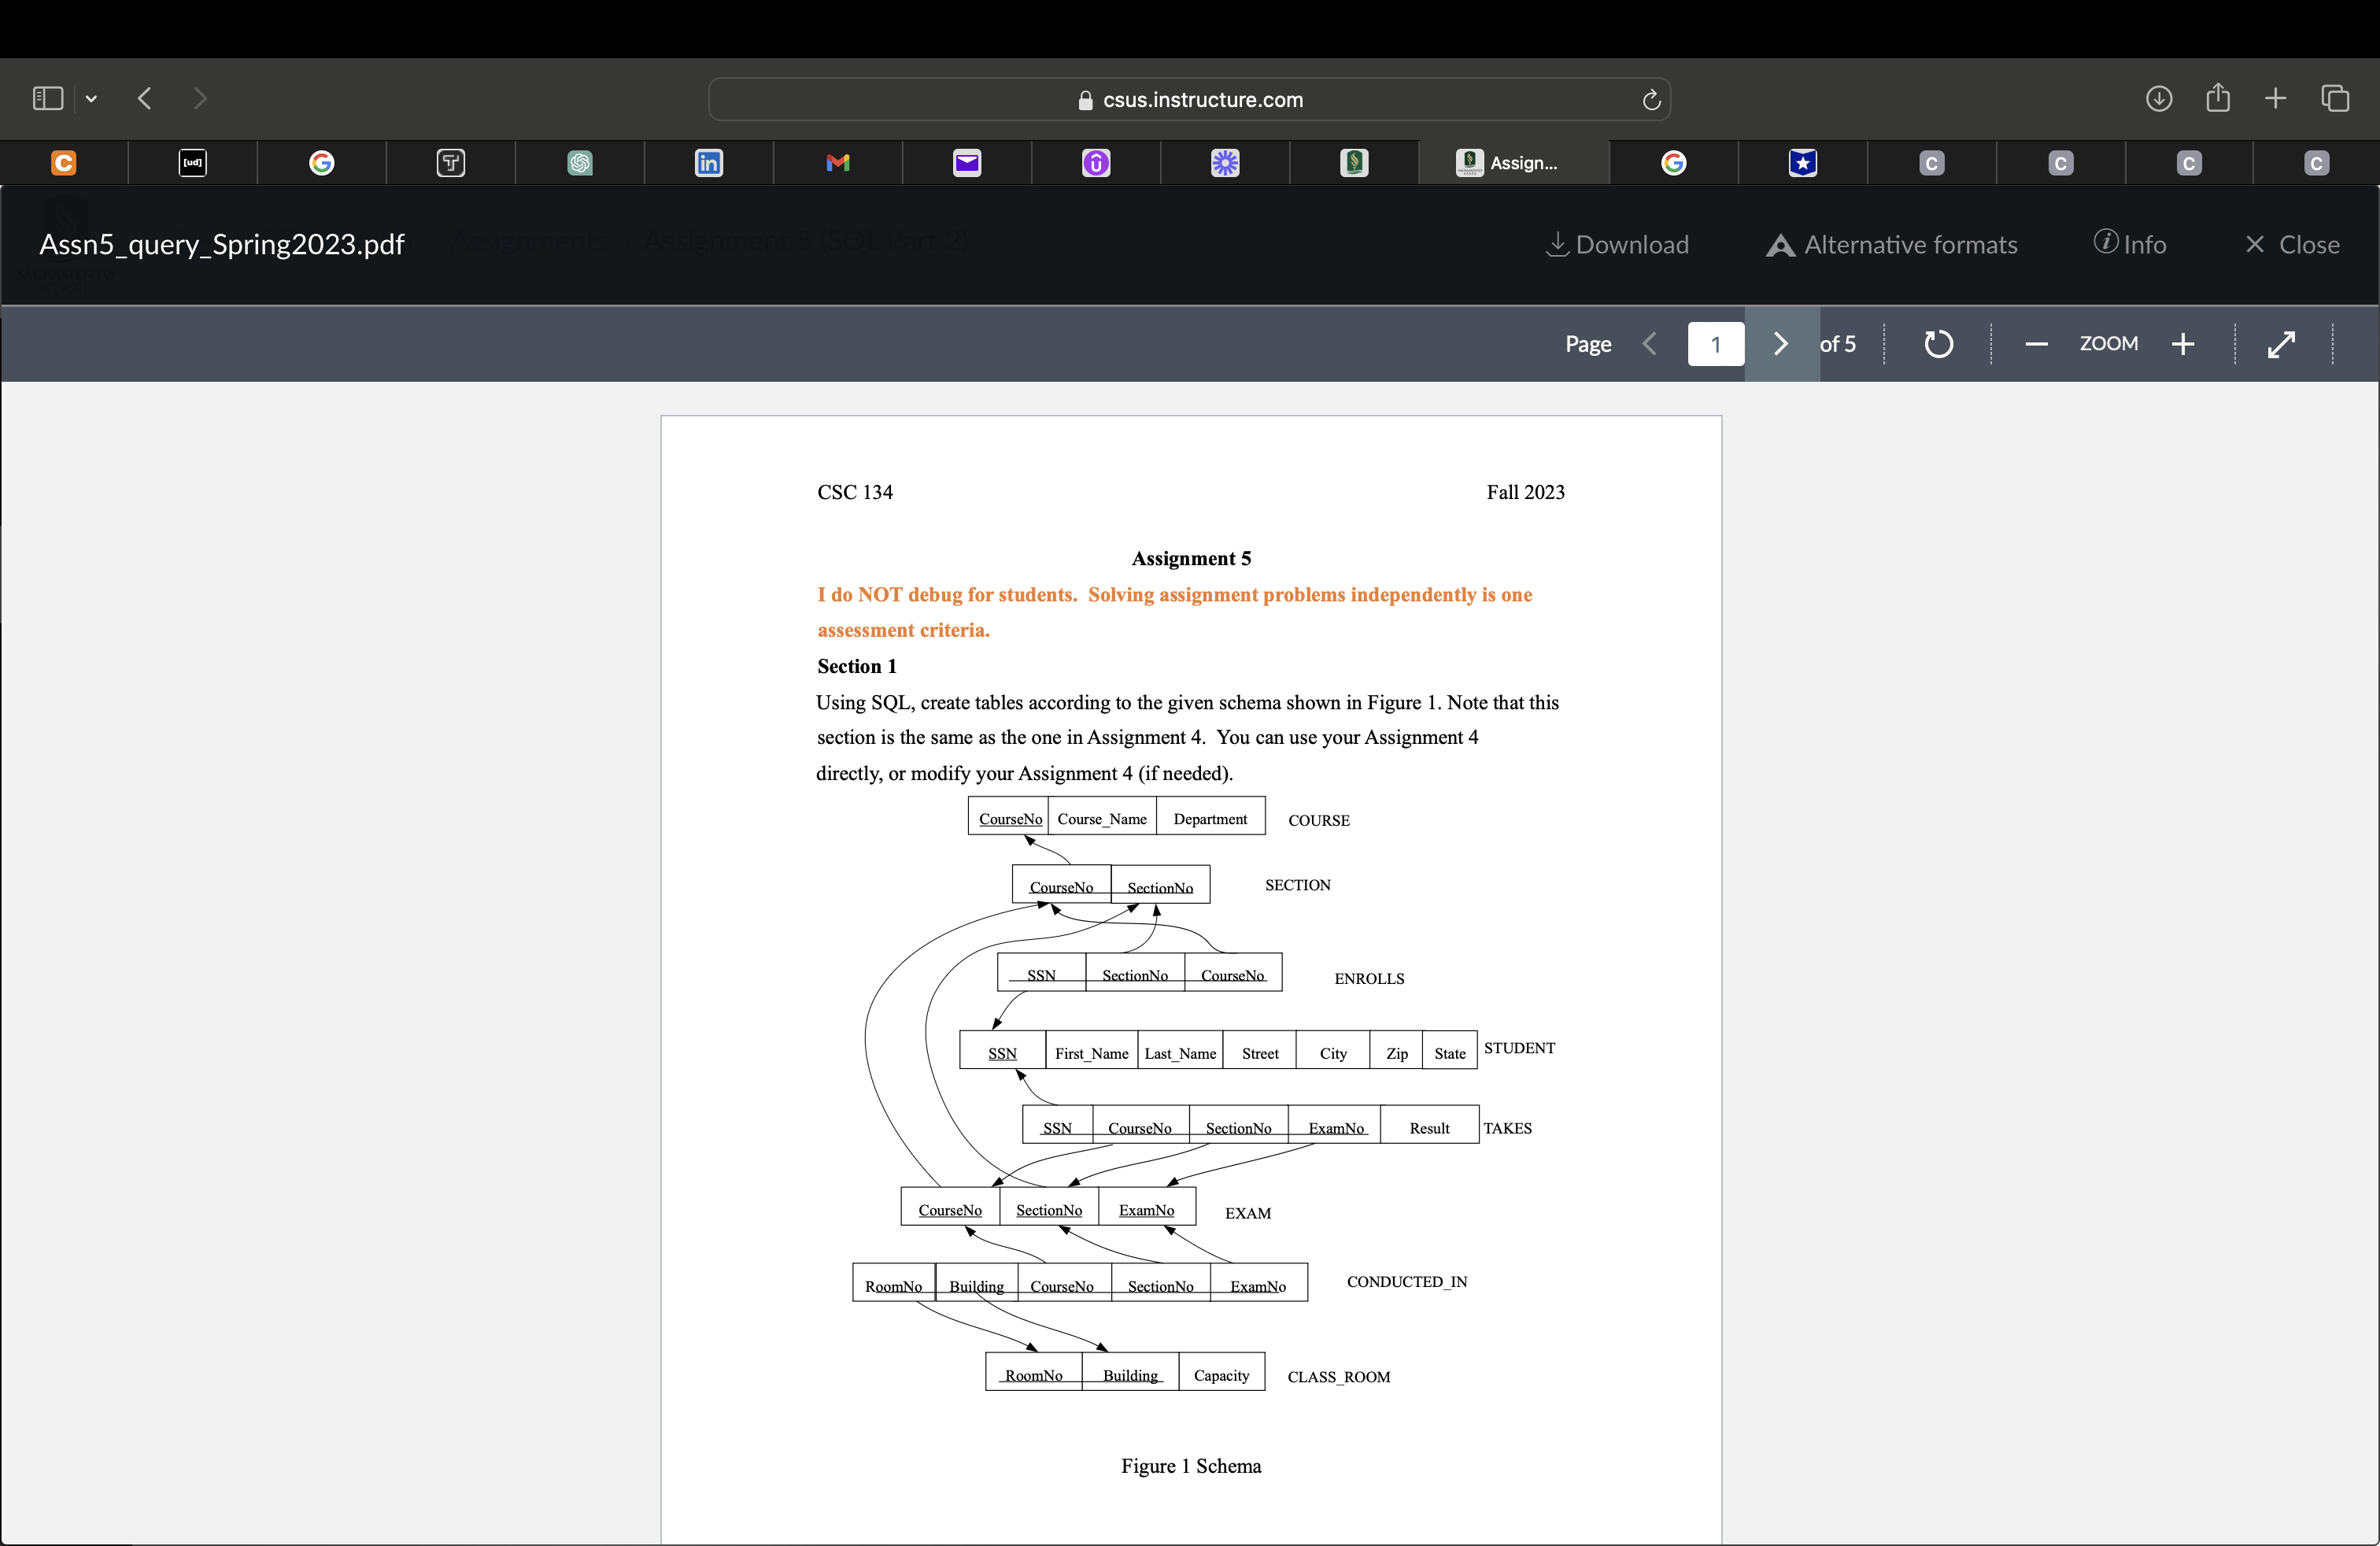This screenshot has height=1546, width=2380.
Task: Close the PDF preview with Close button
Action: (x=2292, y=243)
